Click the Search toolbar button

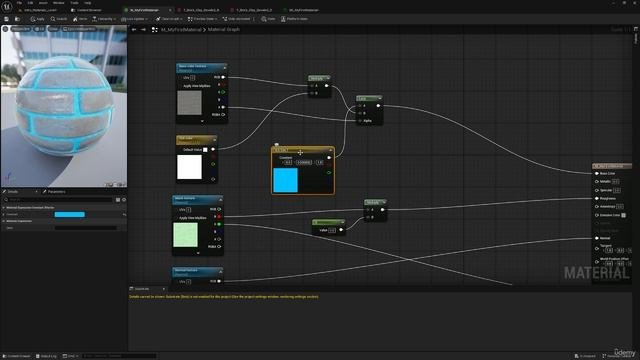(x=59, y=19)
